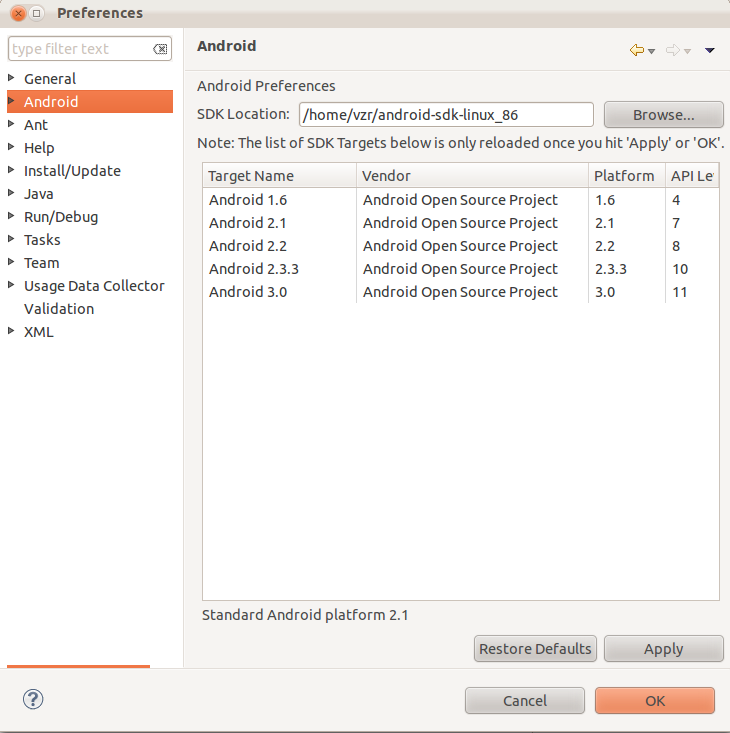730x733 pixels.
Task: Select the Android 2.2 target row
Action: (461, 245)
